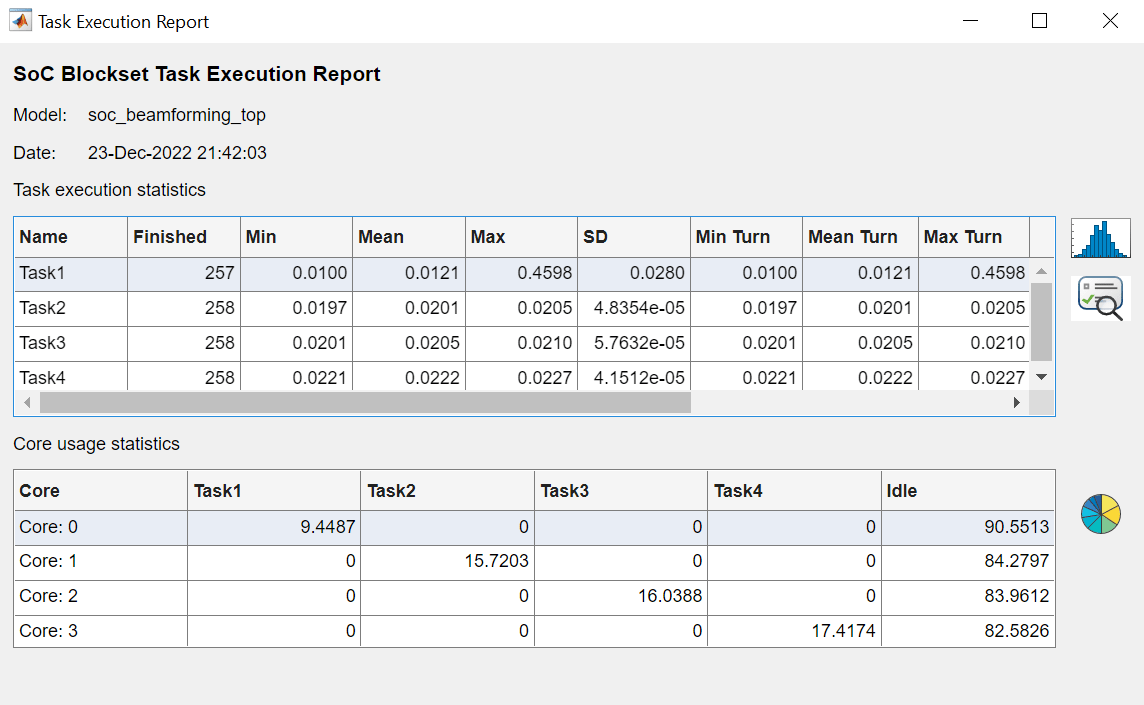Close the Task Execution Report window
Image resolution: width=1144 pixels, height=705 pixels.
click(x=1110, y=21)
